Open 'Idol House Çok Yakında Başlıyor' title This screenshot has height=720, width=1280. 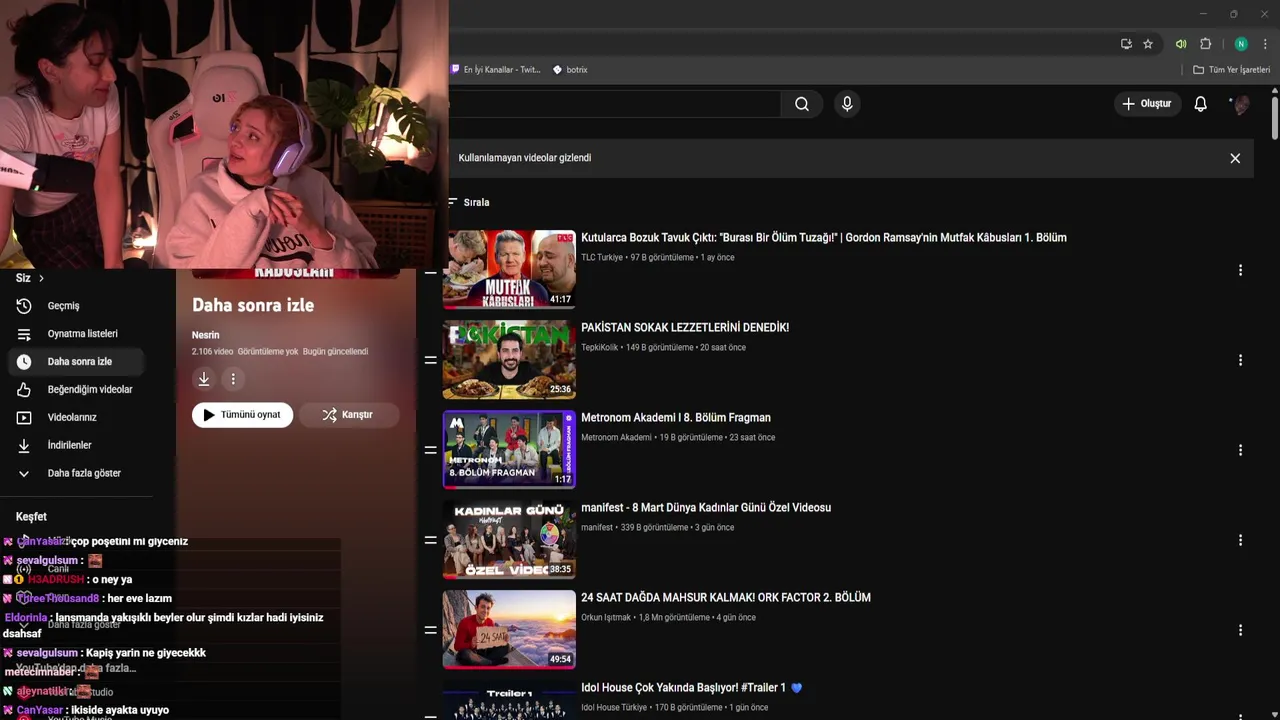(x=691, y=688)
